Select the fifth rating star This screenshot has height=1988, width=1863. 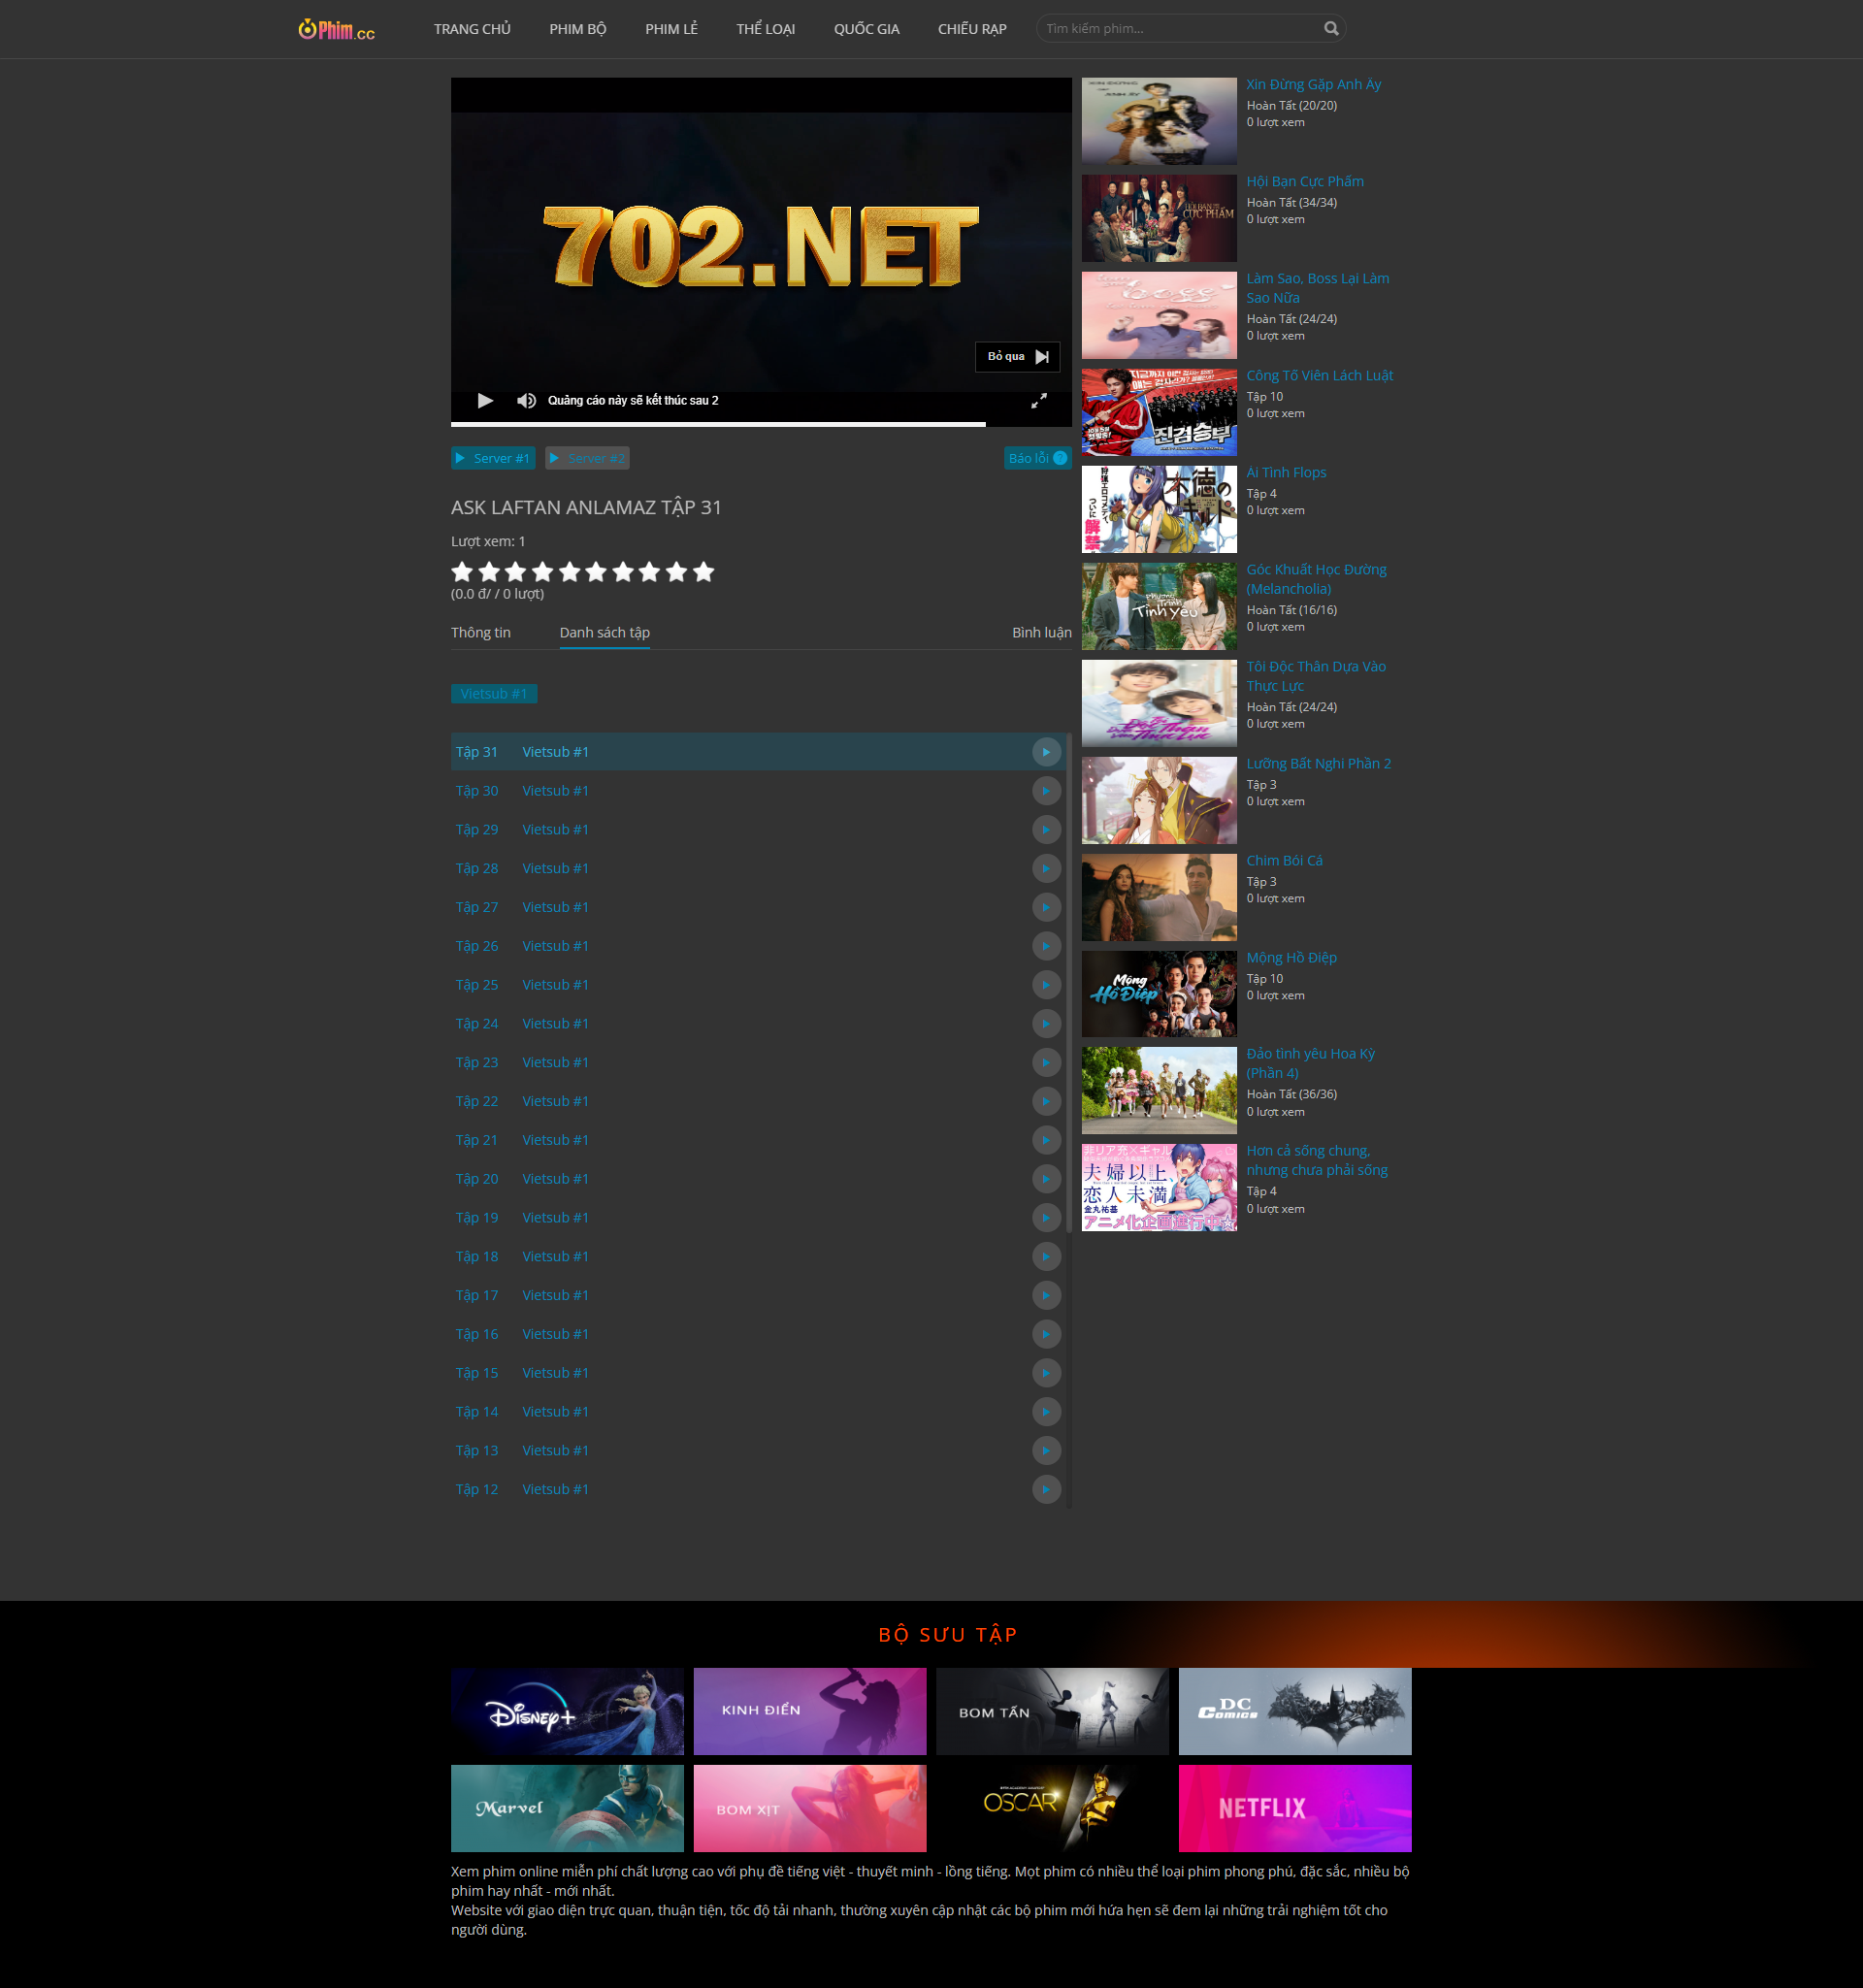(570, 572)
